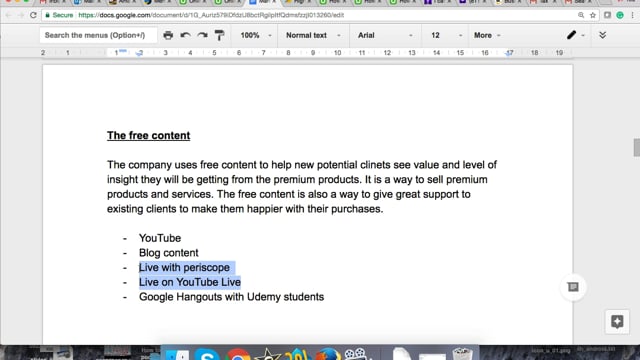The image size is (640, 360).
Task: Switch to the active Google Docs tab
Action: (x=262, y=2)
